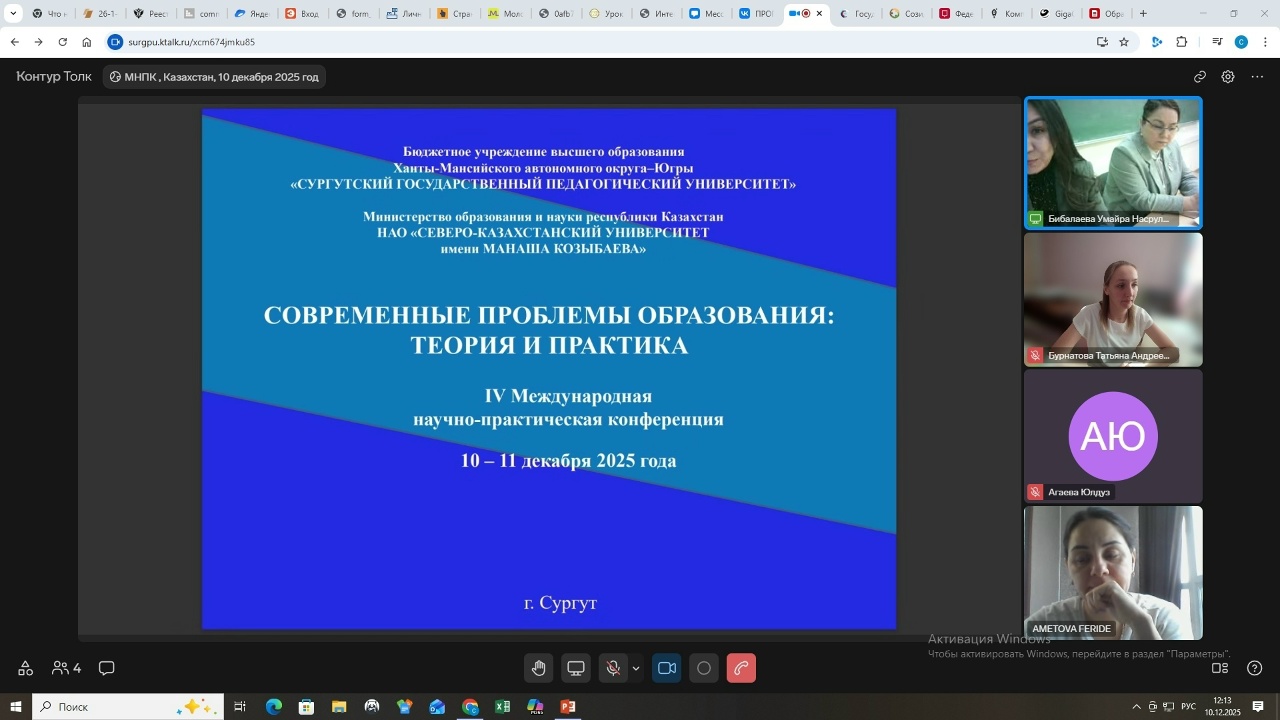1280x720 pixels.
Task: Switch to the Стра browser tab
Action: click(455, 13)
